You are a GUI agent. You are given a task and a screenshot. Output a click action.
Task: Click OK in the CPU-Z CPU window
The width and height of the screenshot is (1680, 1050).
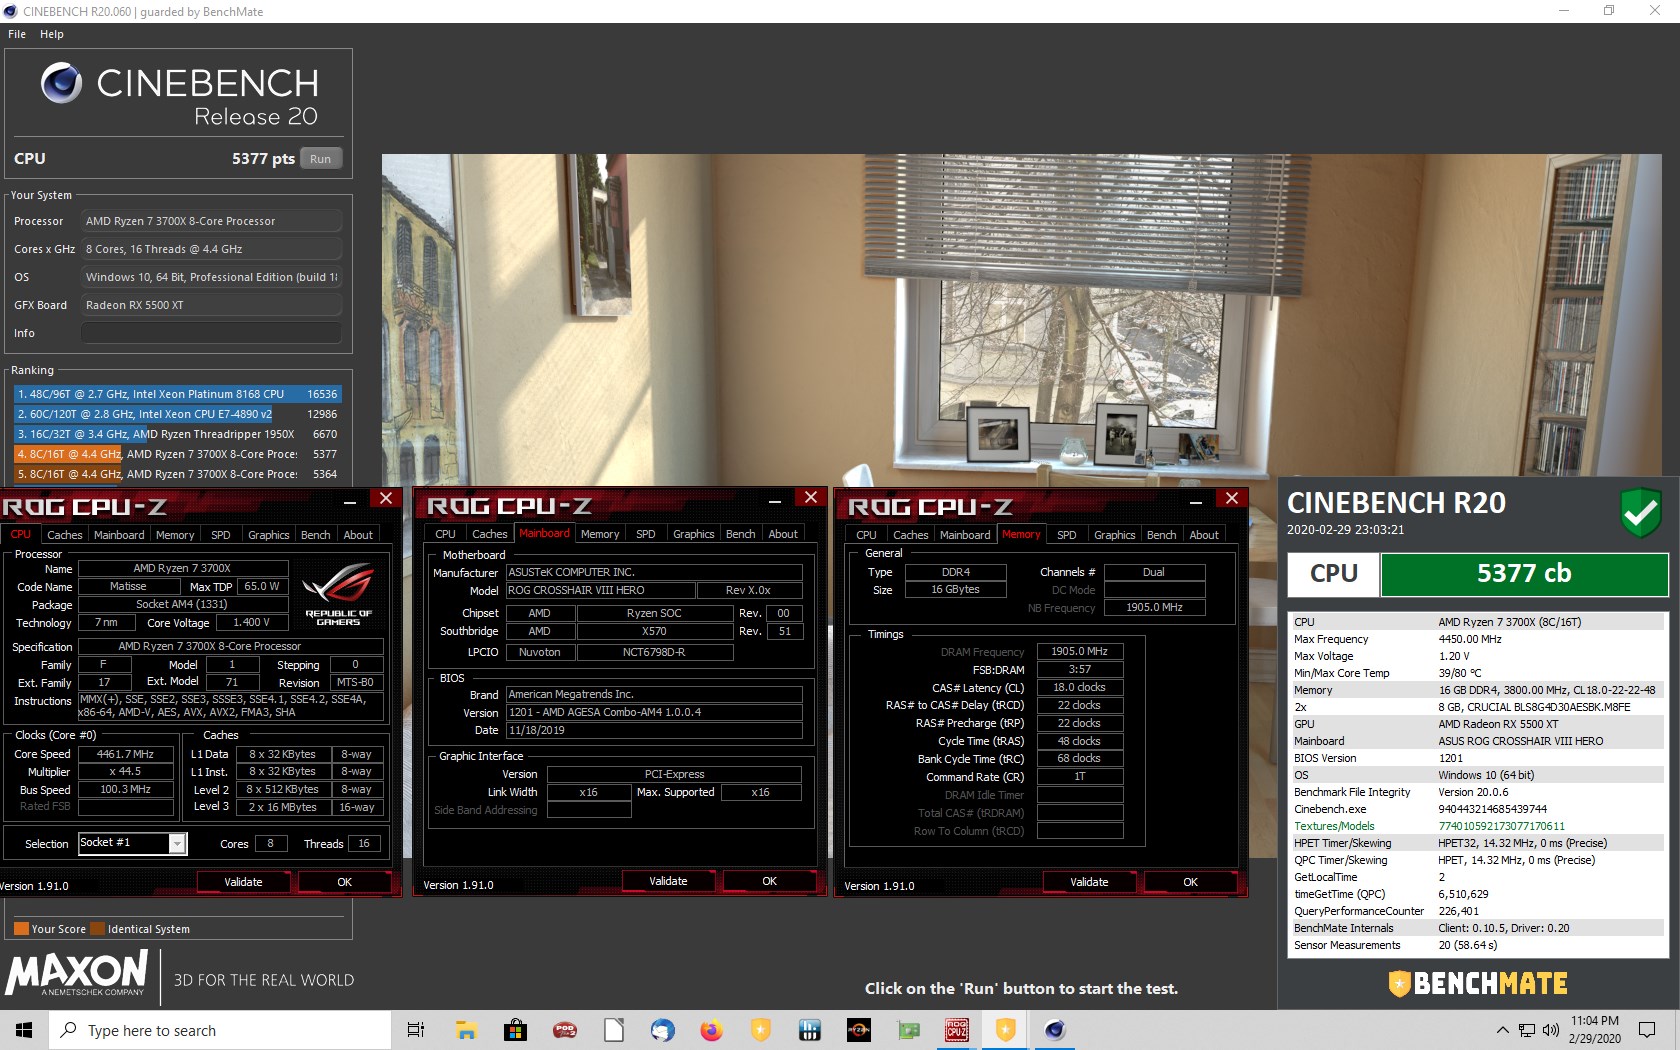[x=344, y=882]
